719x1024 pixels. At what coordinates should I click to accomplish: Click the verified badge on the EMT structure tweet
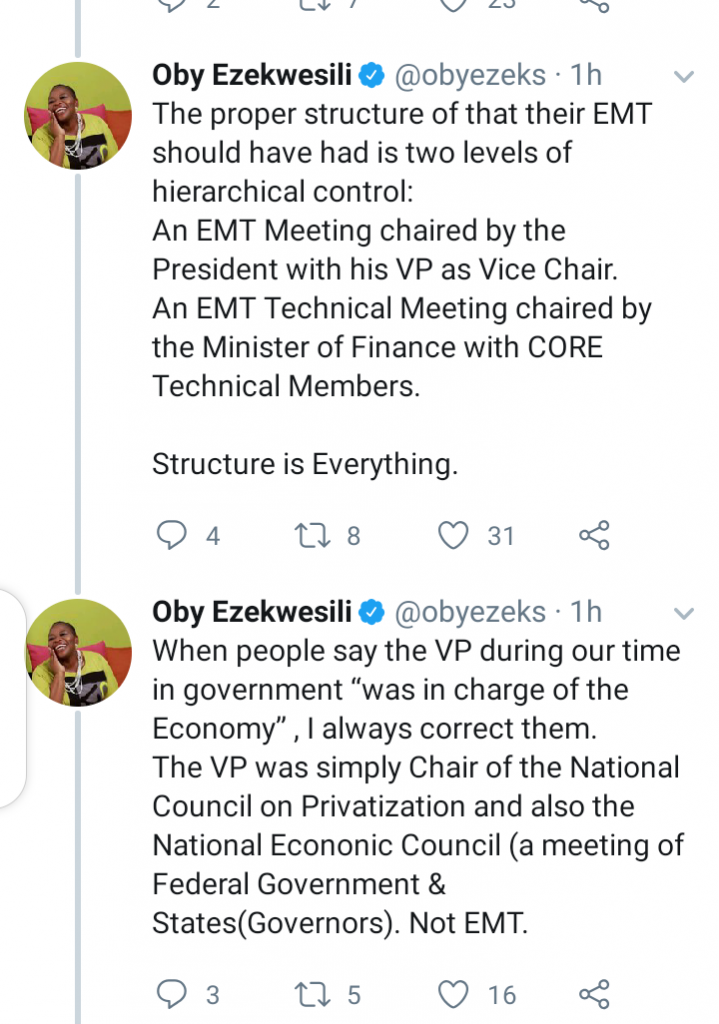point(372,76)
